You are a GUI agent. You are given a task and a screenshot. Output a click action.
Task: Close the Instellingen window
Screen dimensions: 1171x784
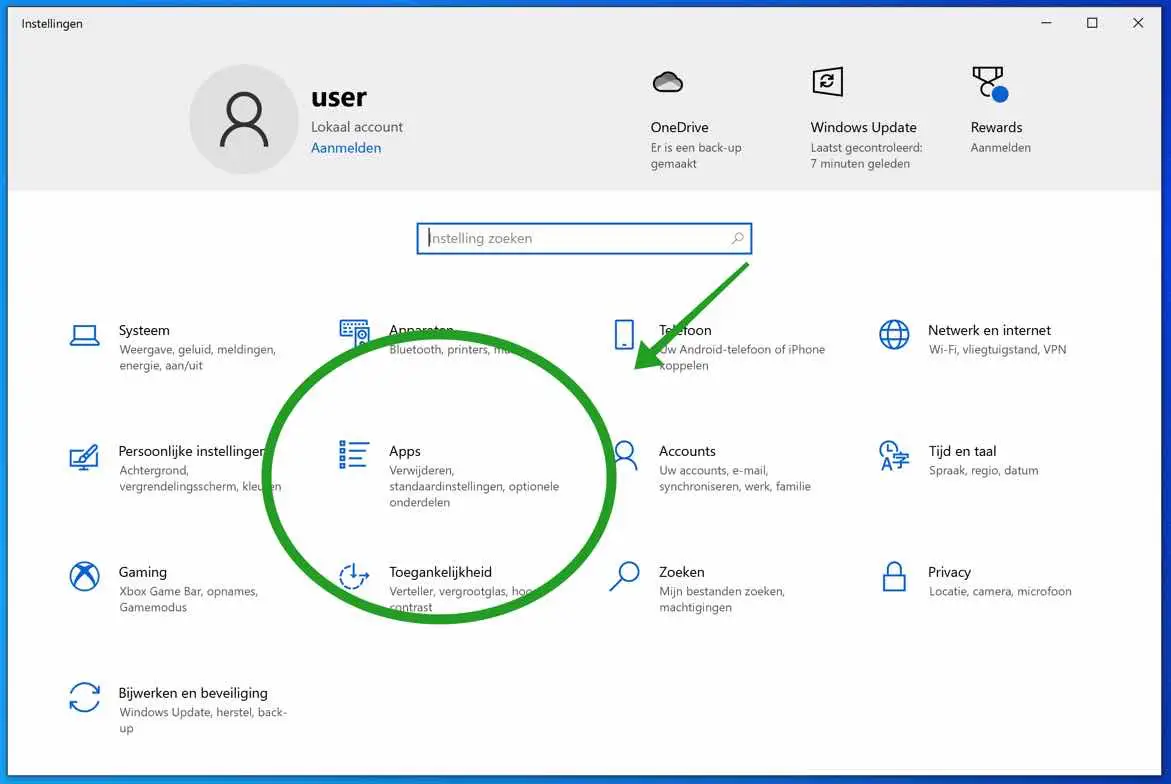[1138, 23]
